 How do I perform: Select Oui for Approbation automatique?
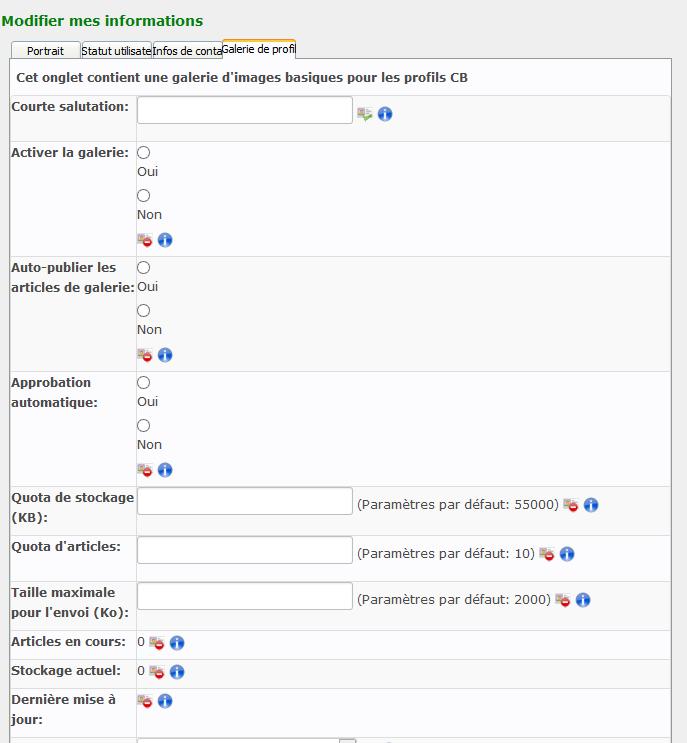point(144,382)
